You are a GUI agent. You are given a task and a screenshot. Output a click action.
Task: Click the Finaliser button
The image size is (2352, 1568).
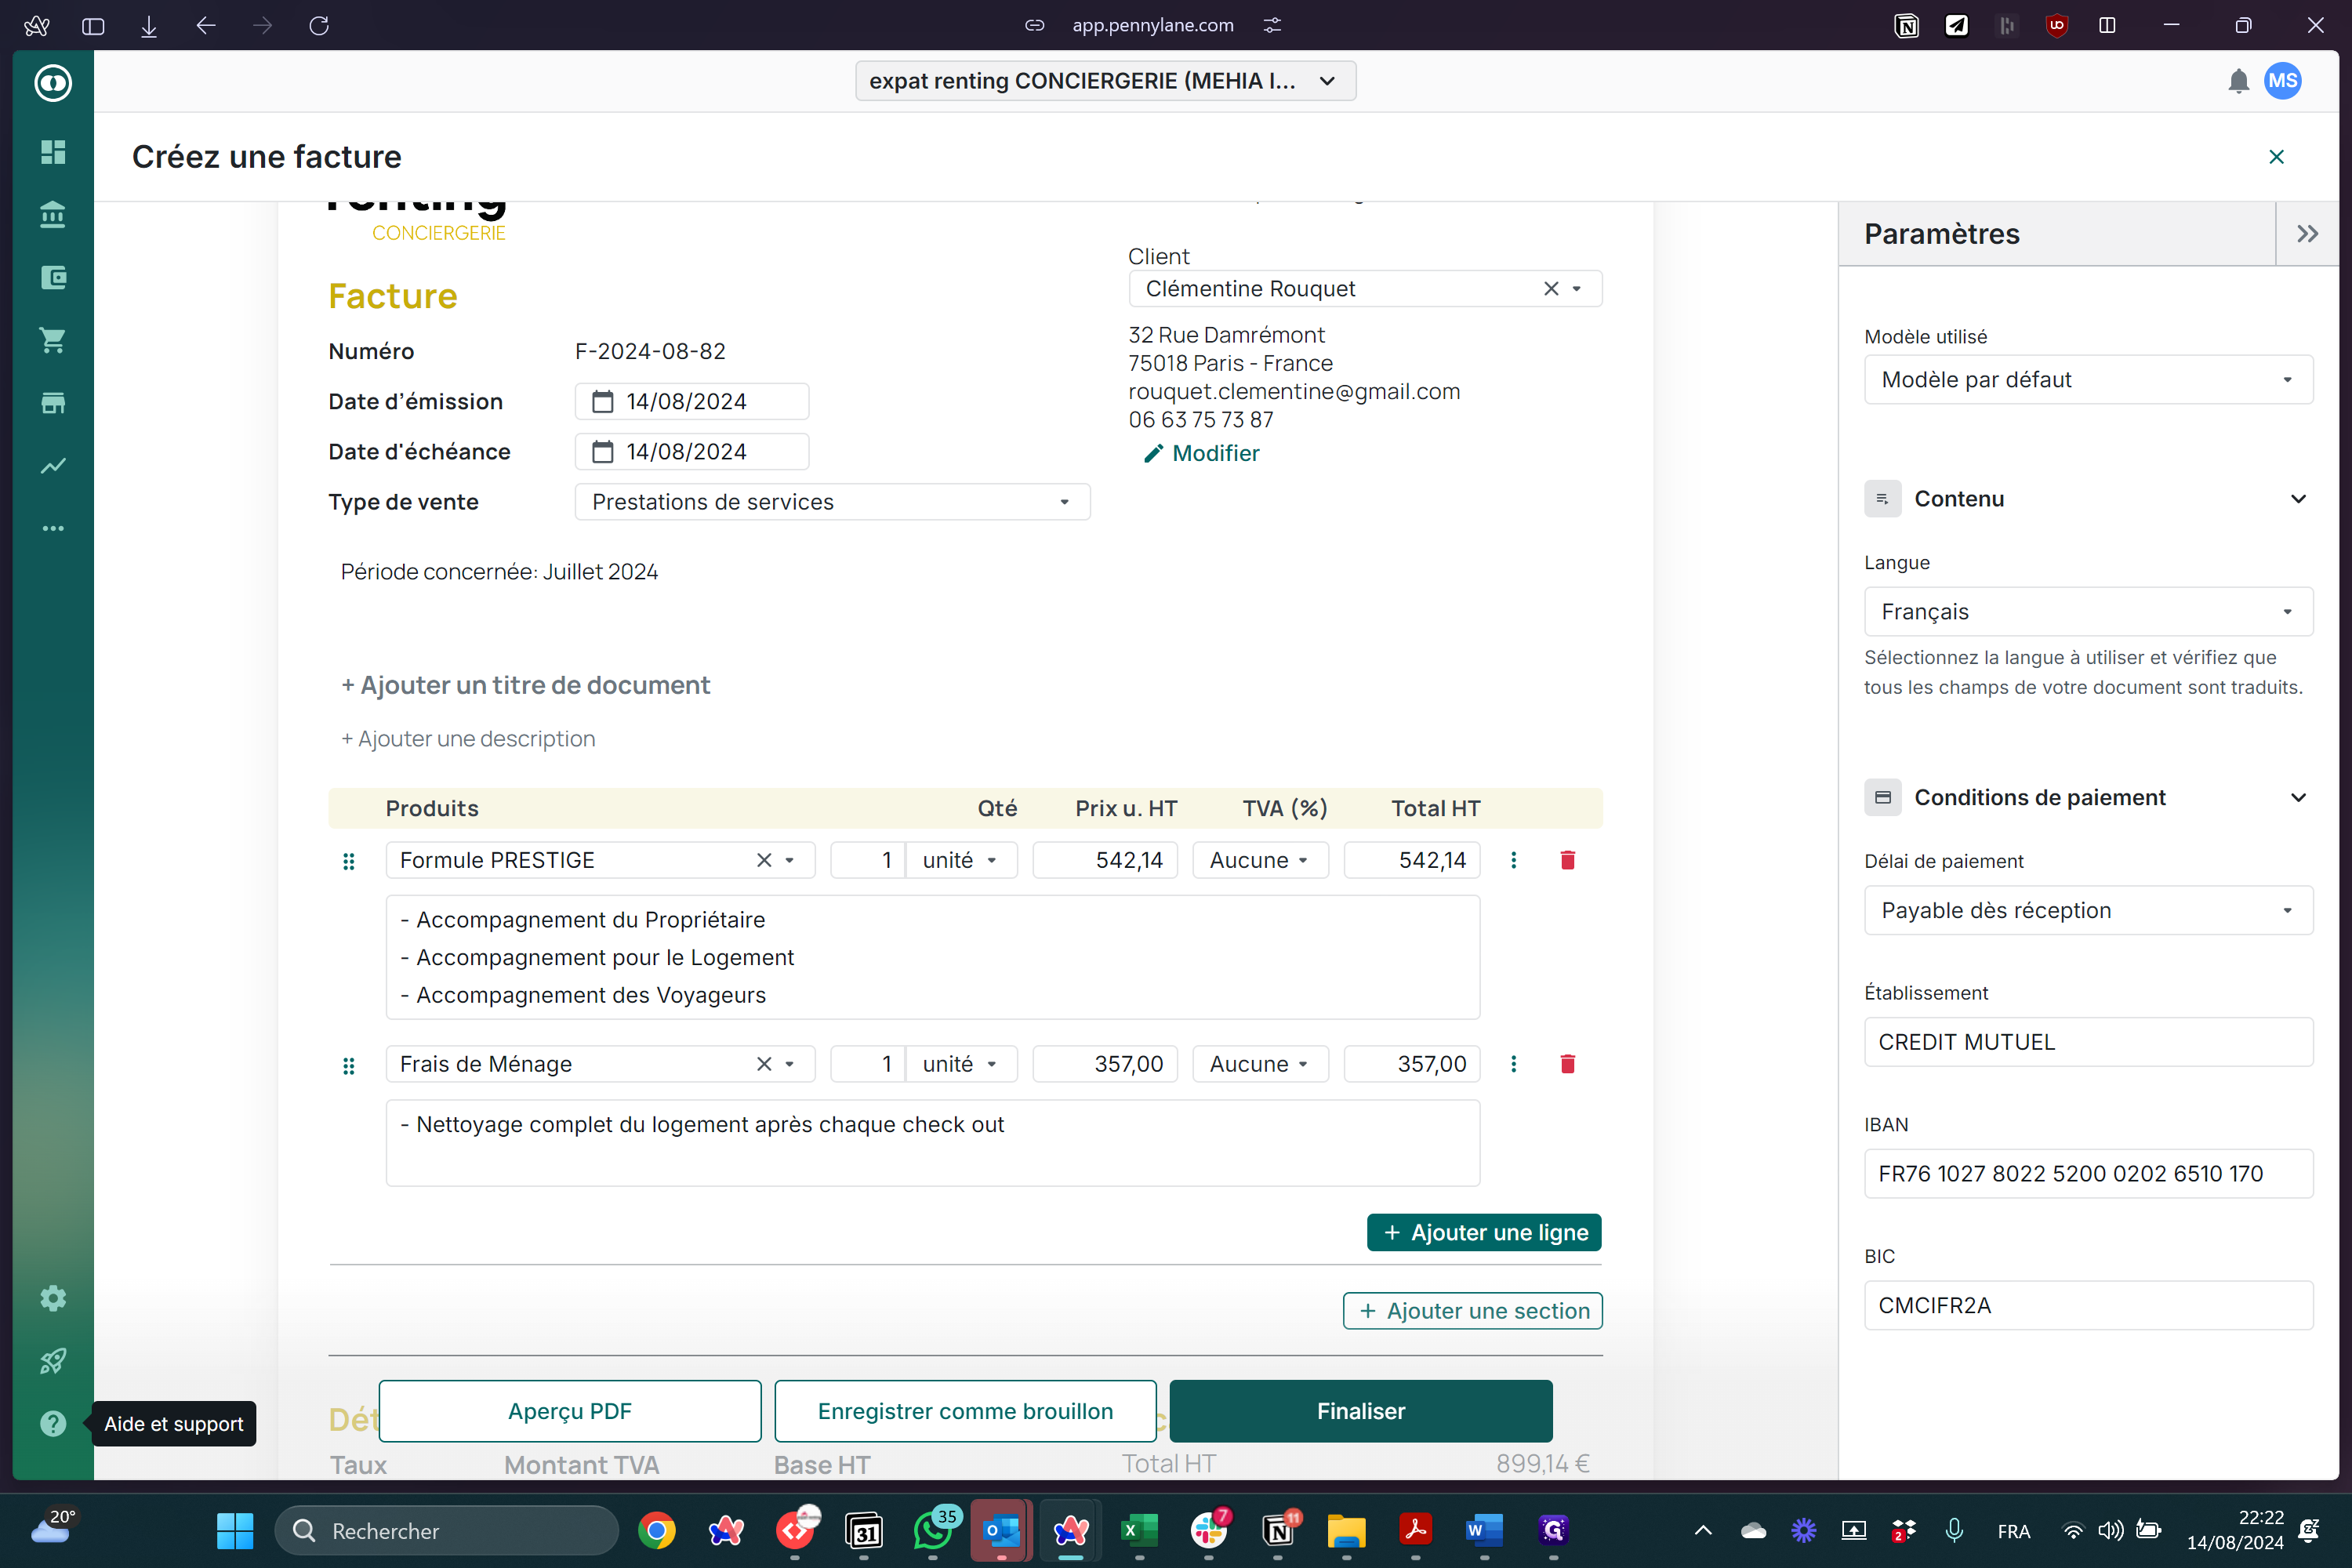click(1361, 1411)
